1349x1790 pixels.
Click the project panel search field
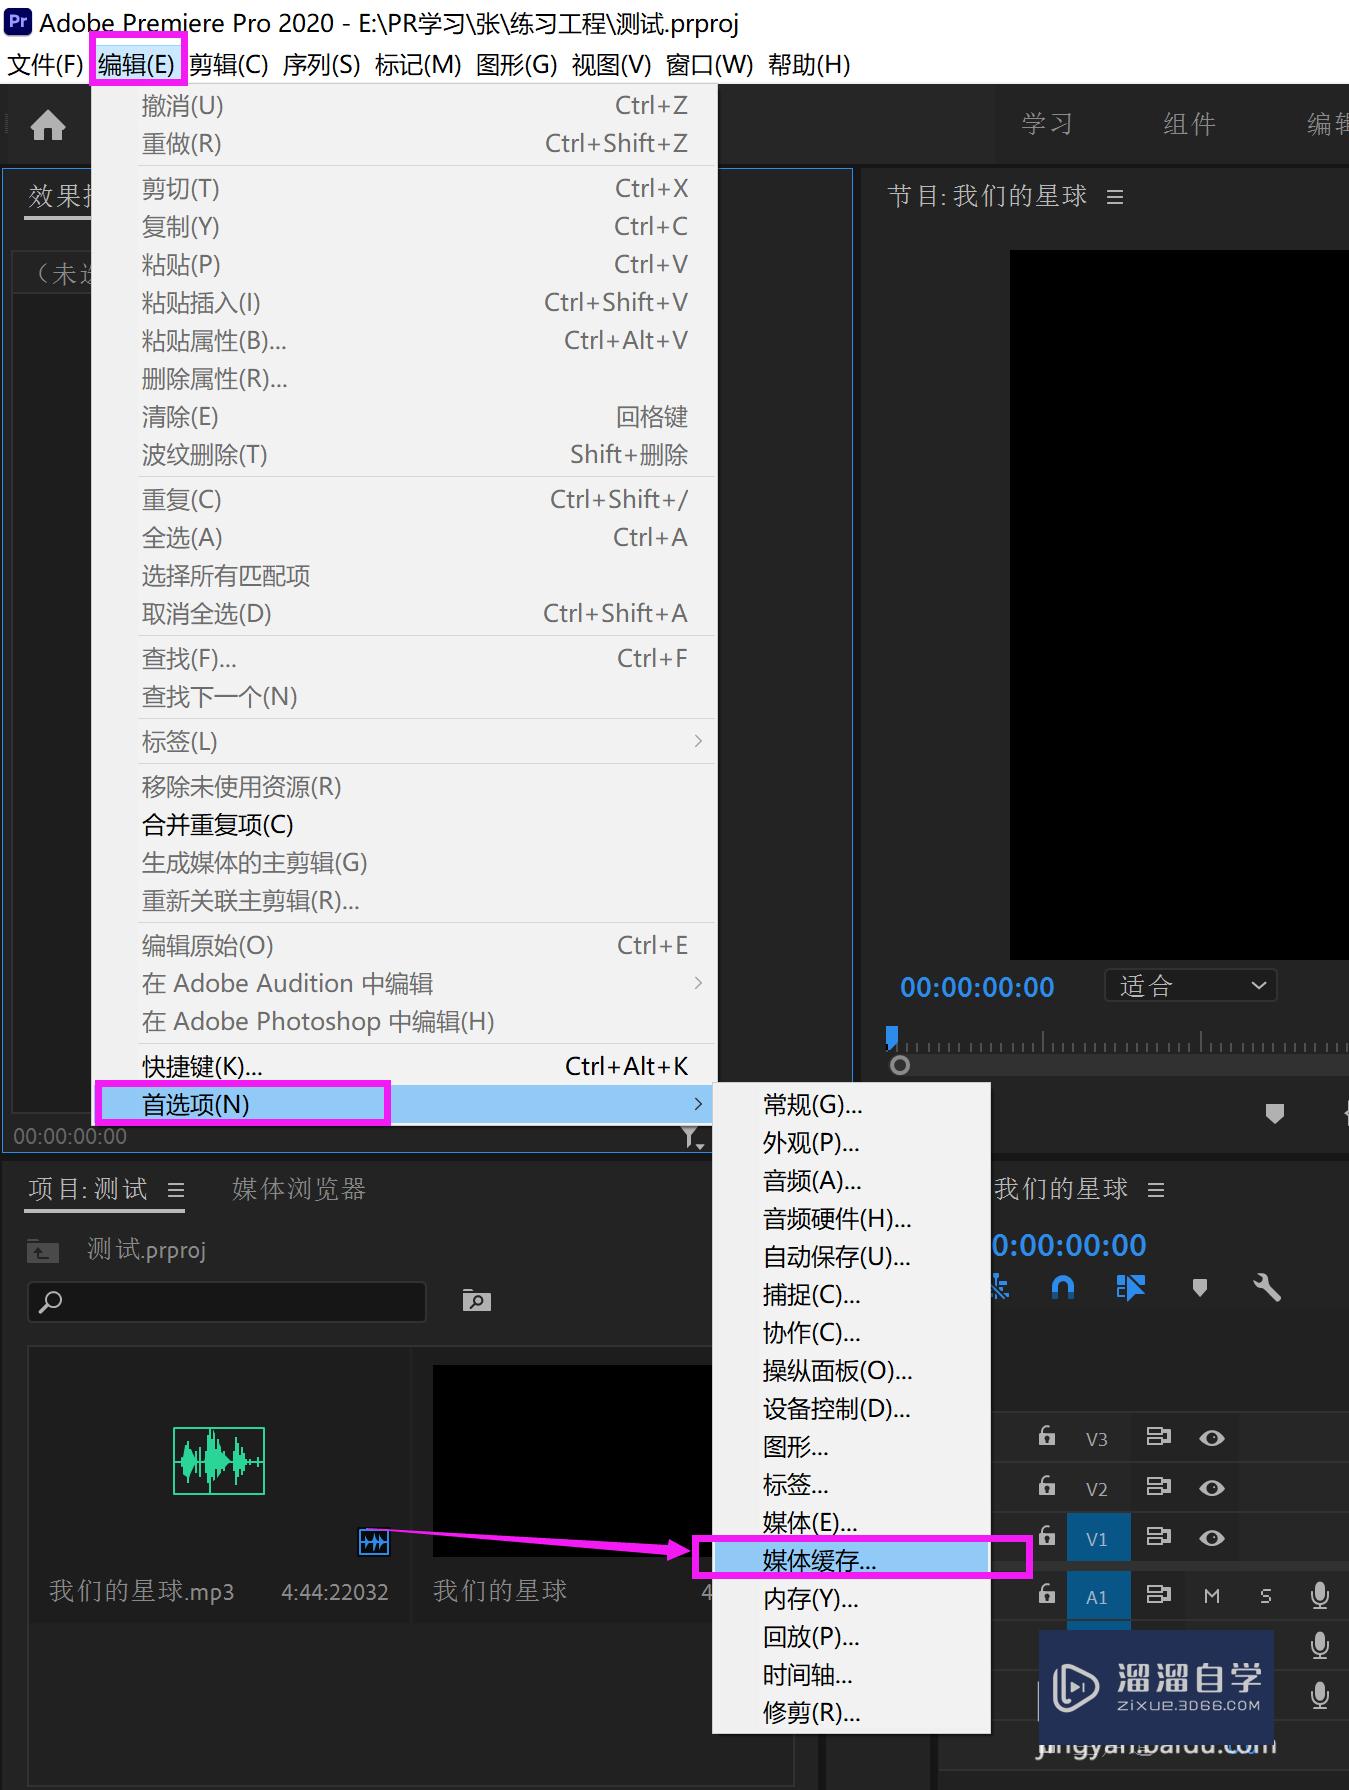pyautogui.click(x=227, y=1301)
